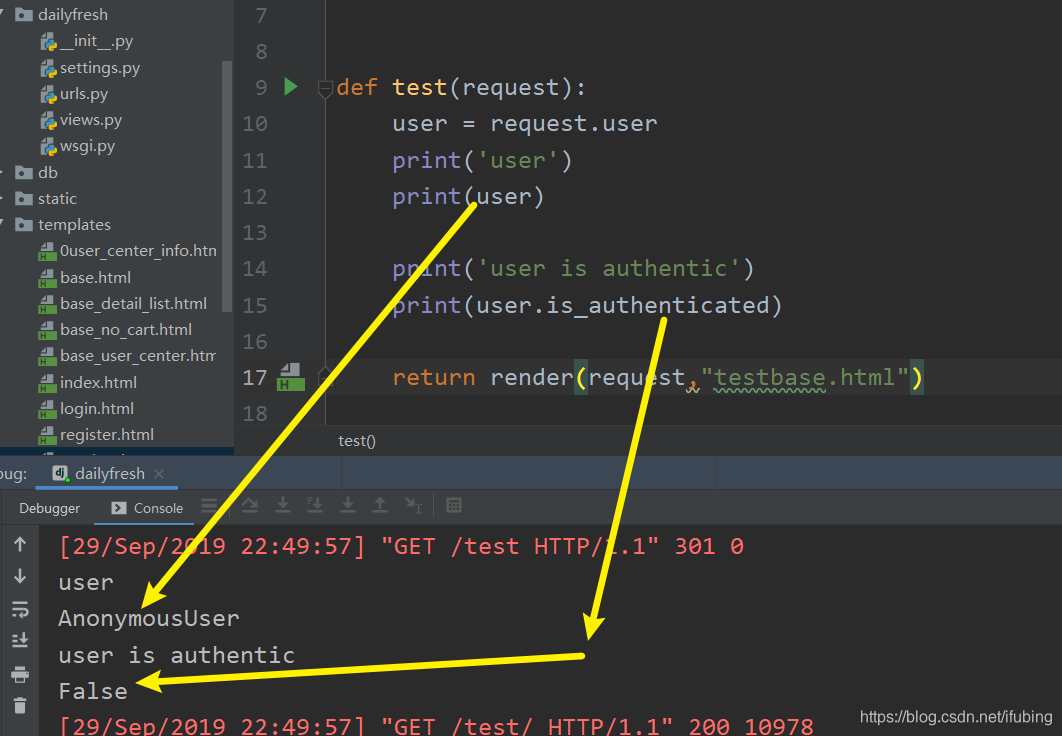Click Show Execution Point in the debug toolbar
Screen dimensions: 1062x736
(209, 506)
